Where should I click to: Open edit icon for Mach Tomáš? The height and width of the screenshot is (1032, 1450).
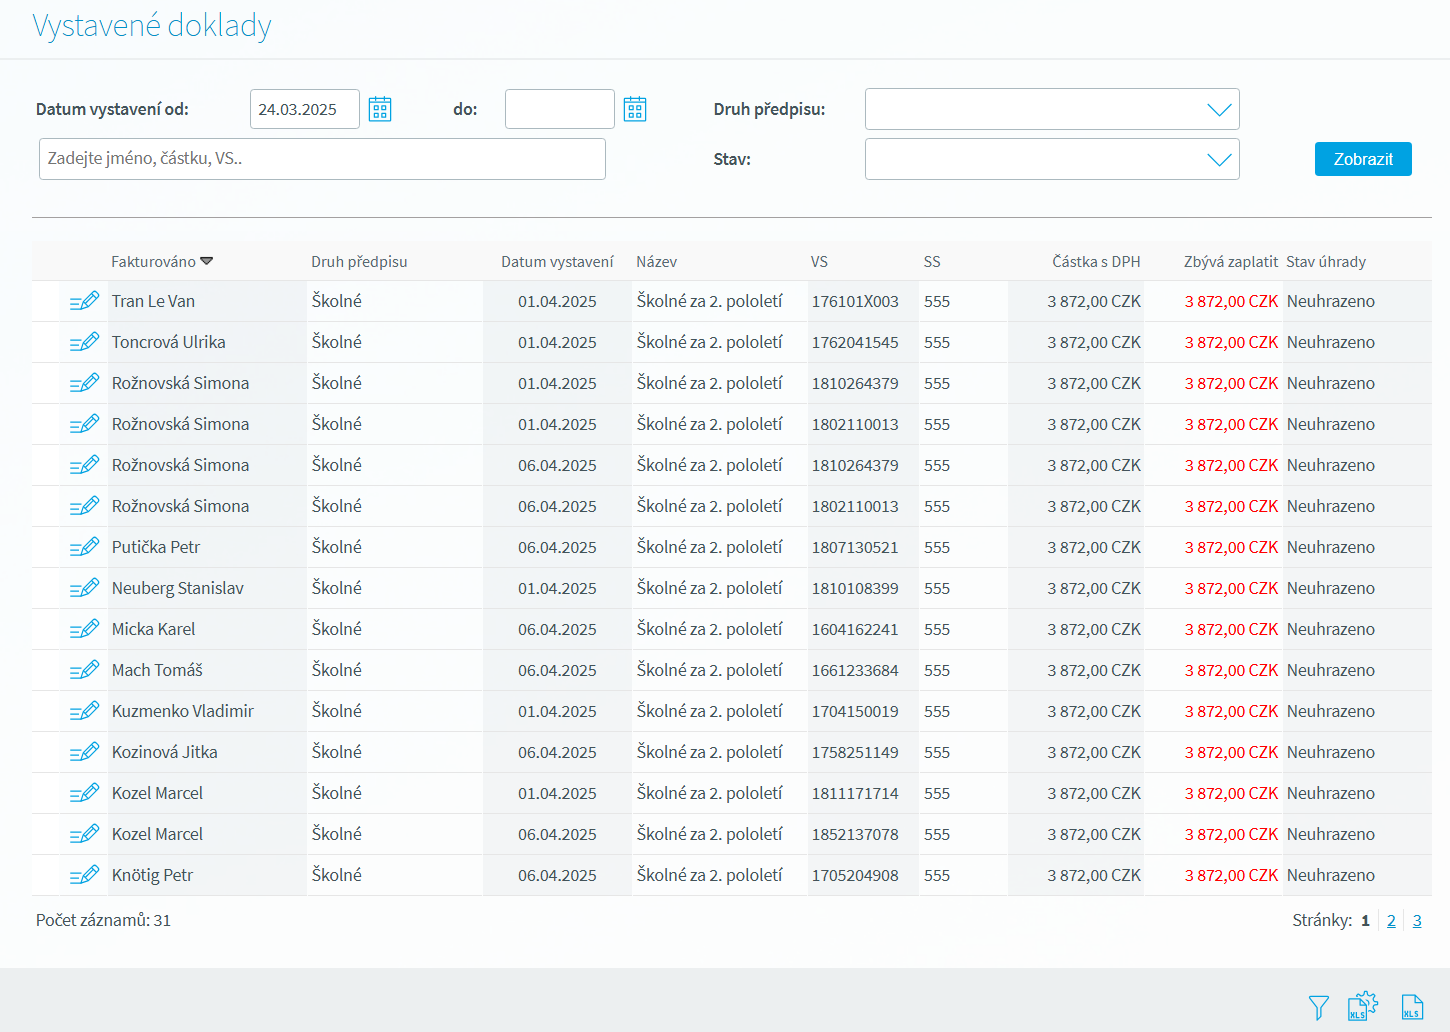(x=84, y=670)
